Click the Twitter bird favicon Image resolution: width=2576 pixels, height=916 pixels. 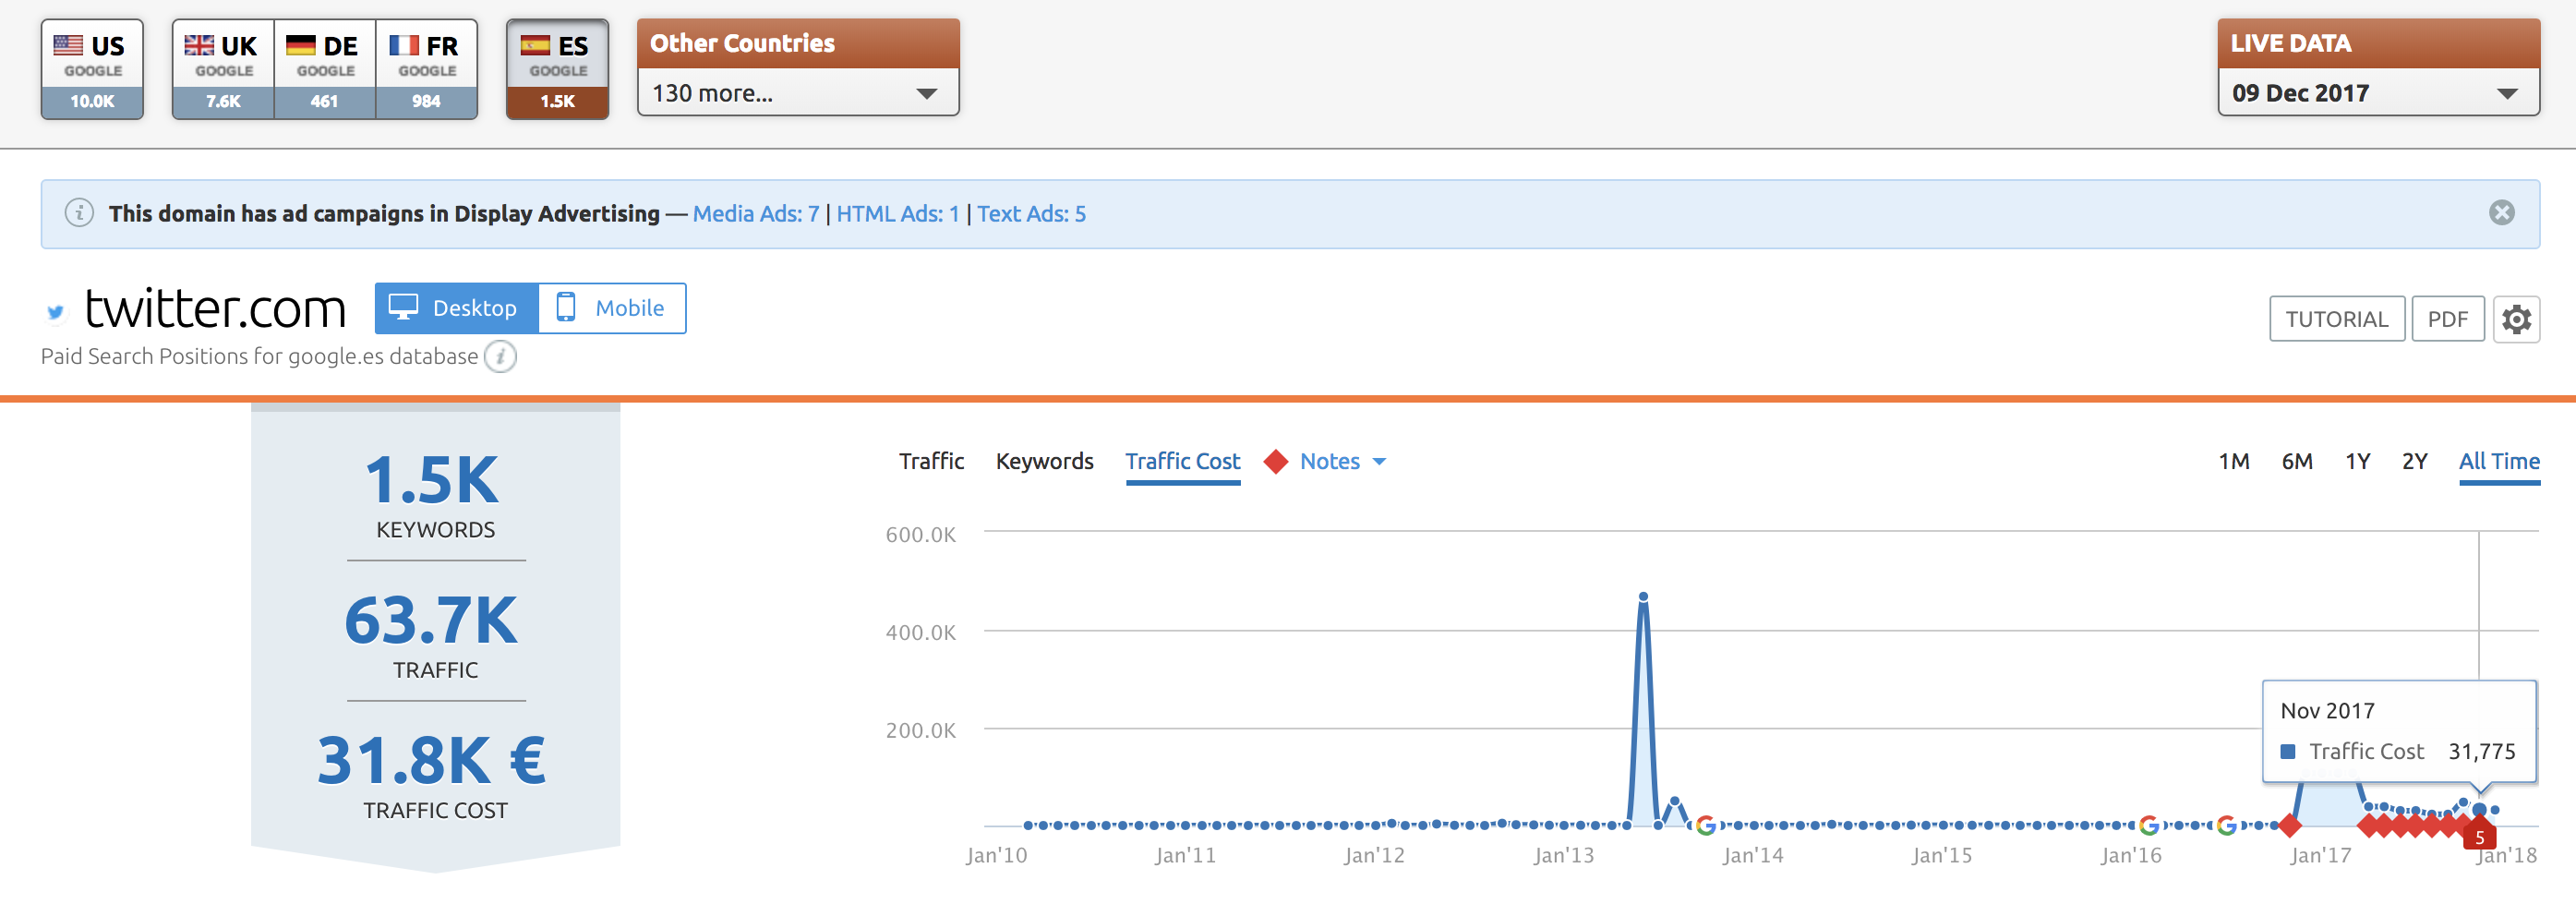56,312
